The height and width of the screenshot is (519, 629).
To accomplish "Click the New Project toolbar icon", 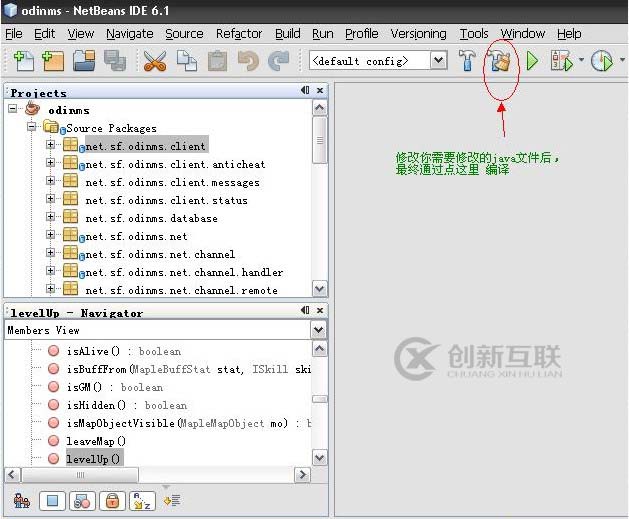I will (53, 61).
